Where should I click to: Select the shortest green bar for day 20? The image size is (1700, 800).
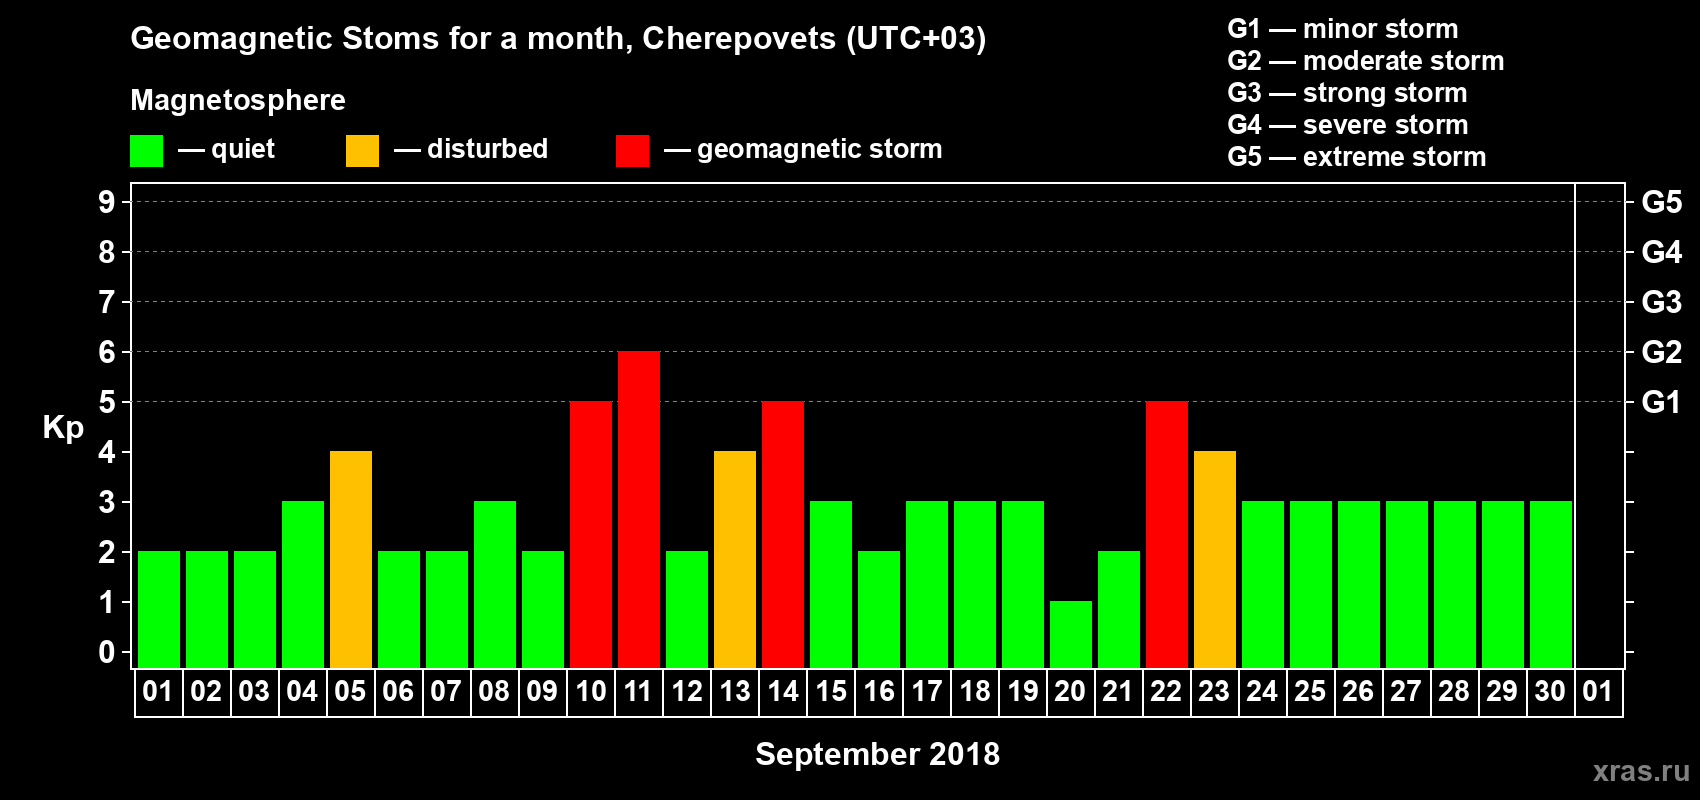pyautogui.click(x=1071, y=634)
